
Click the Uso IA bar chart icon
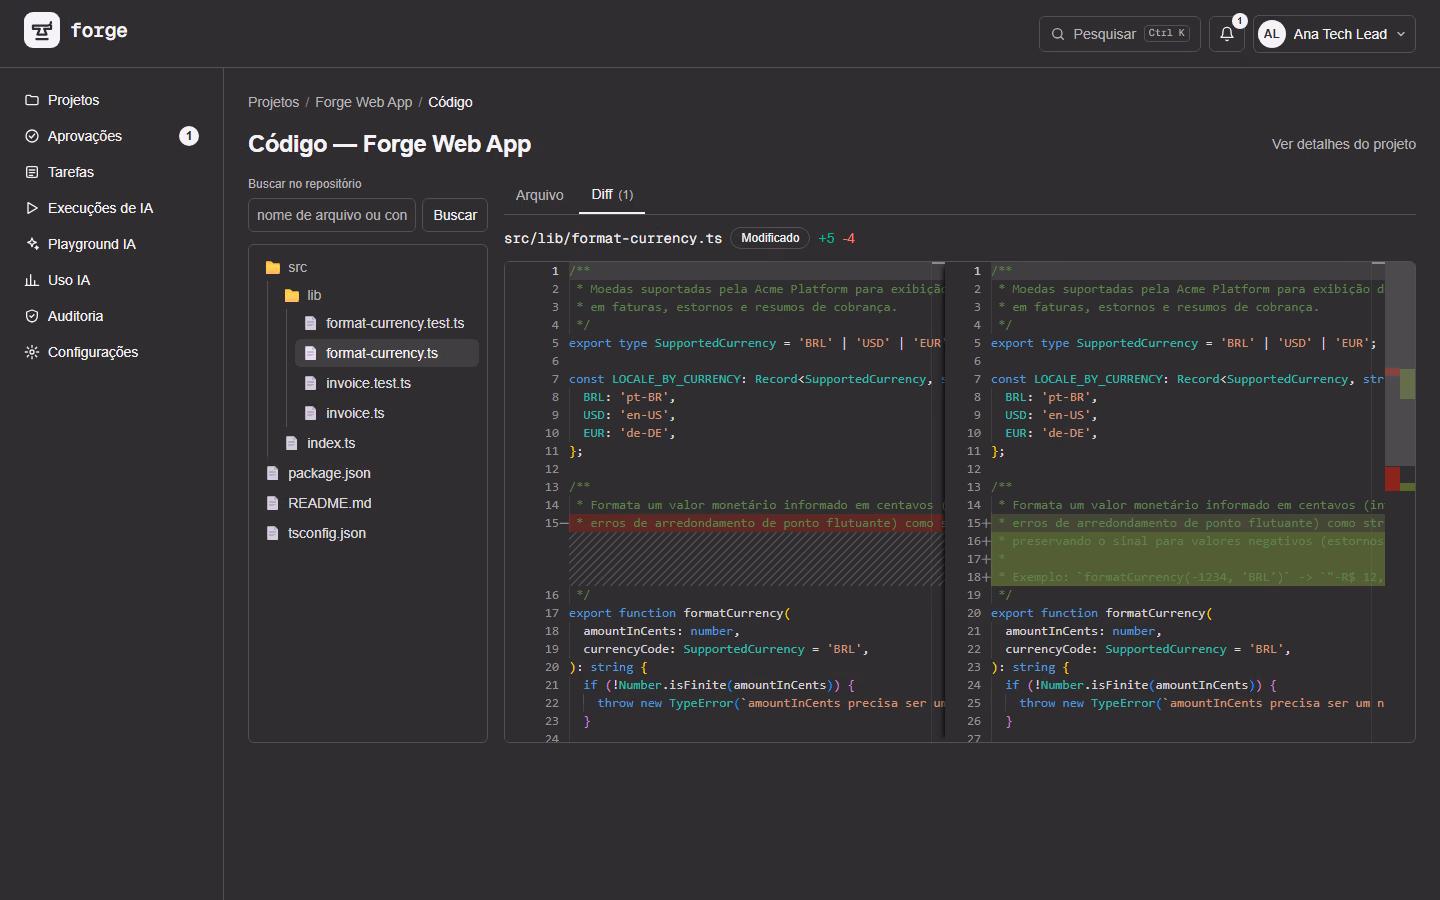(x=32, y=280)
